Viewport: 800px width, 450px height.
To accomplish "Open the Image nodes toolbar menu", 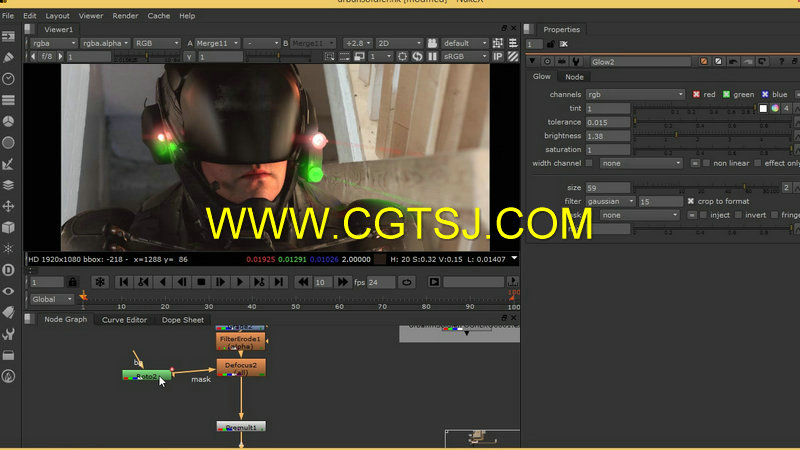I will tap(8, 37).
